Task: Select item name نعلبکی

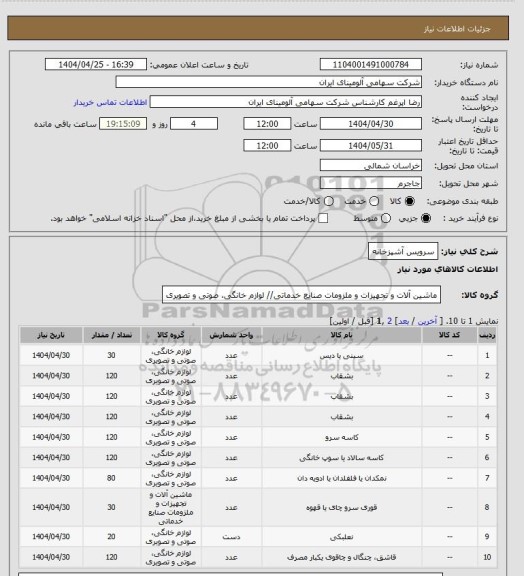Action: click(x=342, y=537)
